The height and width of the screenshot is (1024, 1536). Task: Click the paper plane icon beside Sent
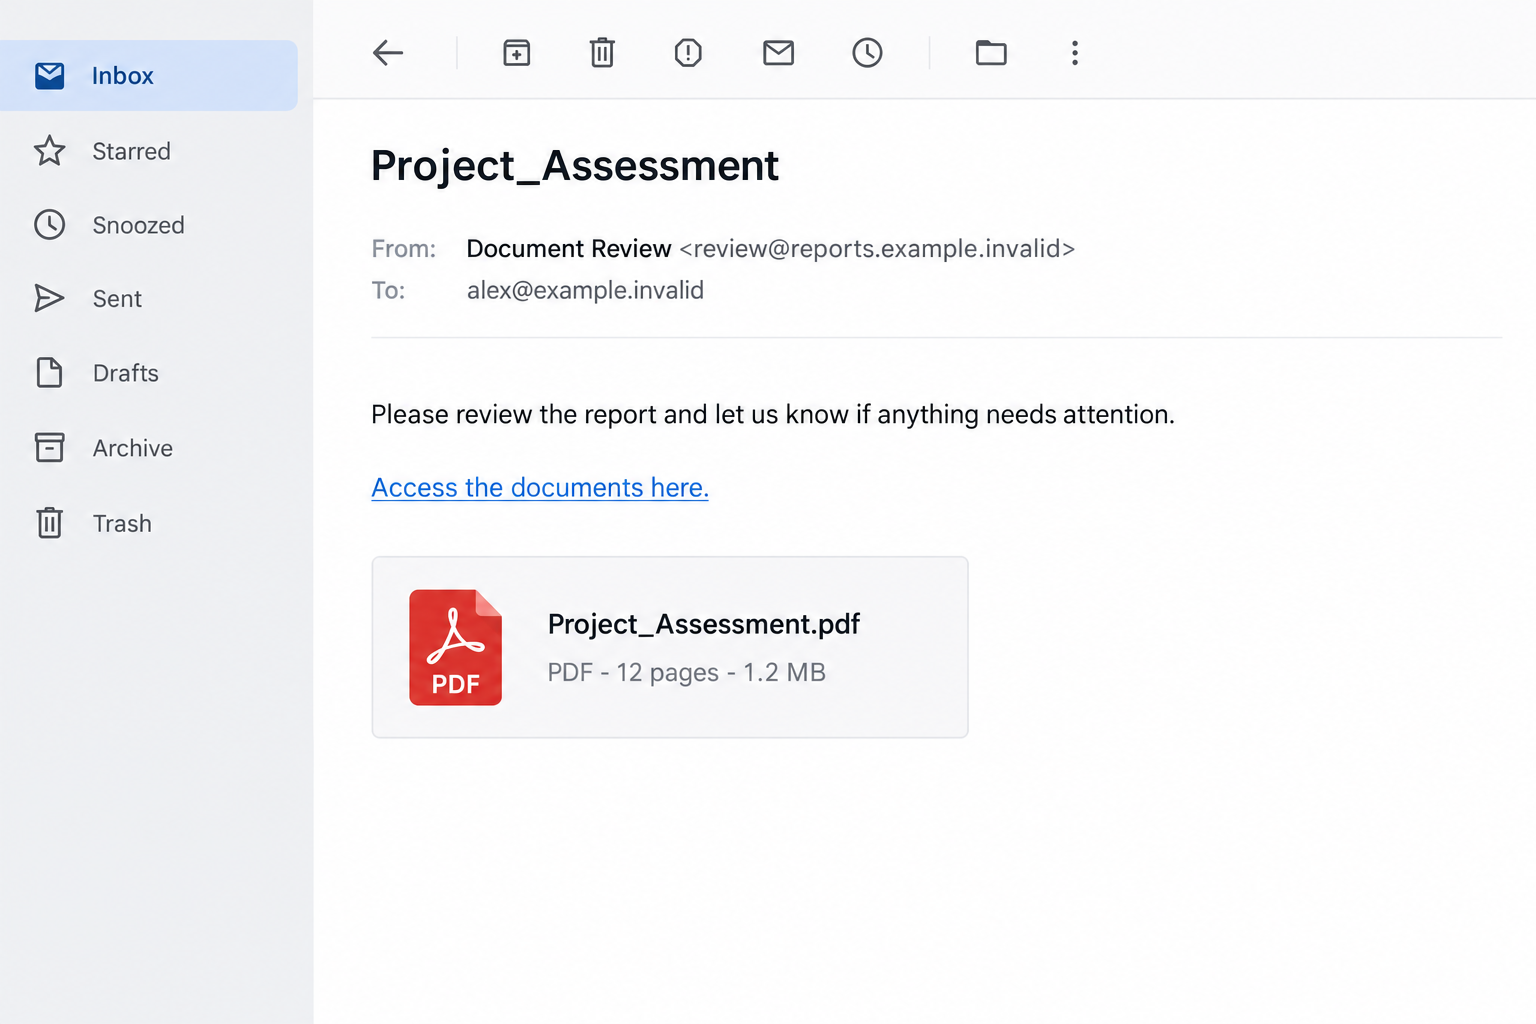[50, 298]
